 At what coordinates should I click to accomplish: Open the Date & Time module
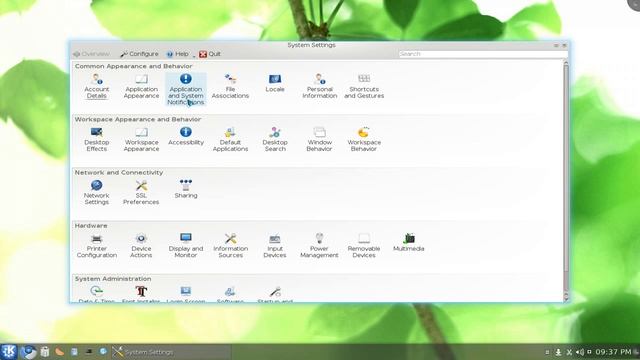97,294
